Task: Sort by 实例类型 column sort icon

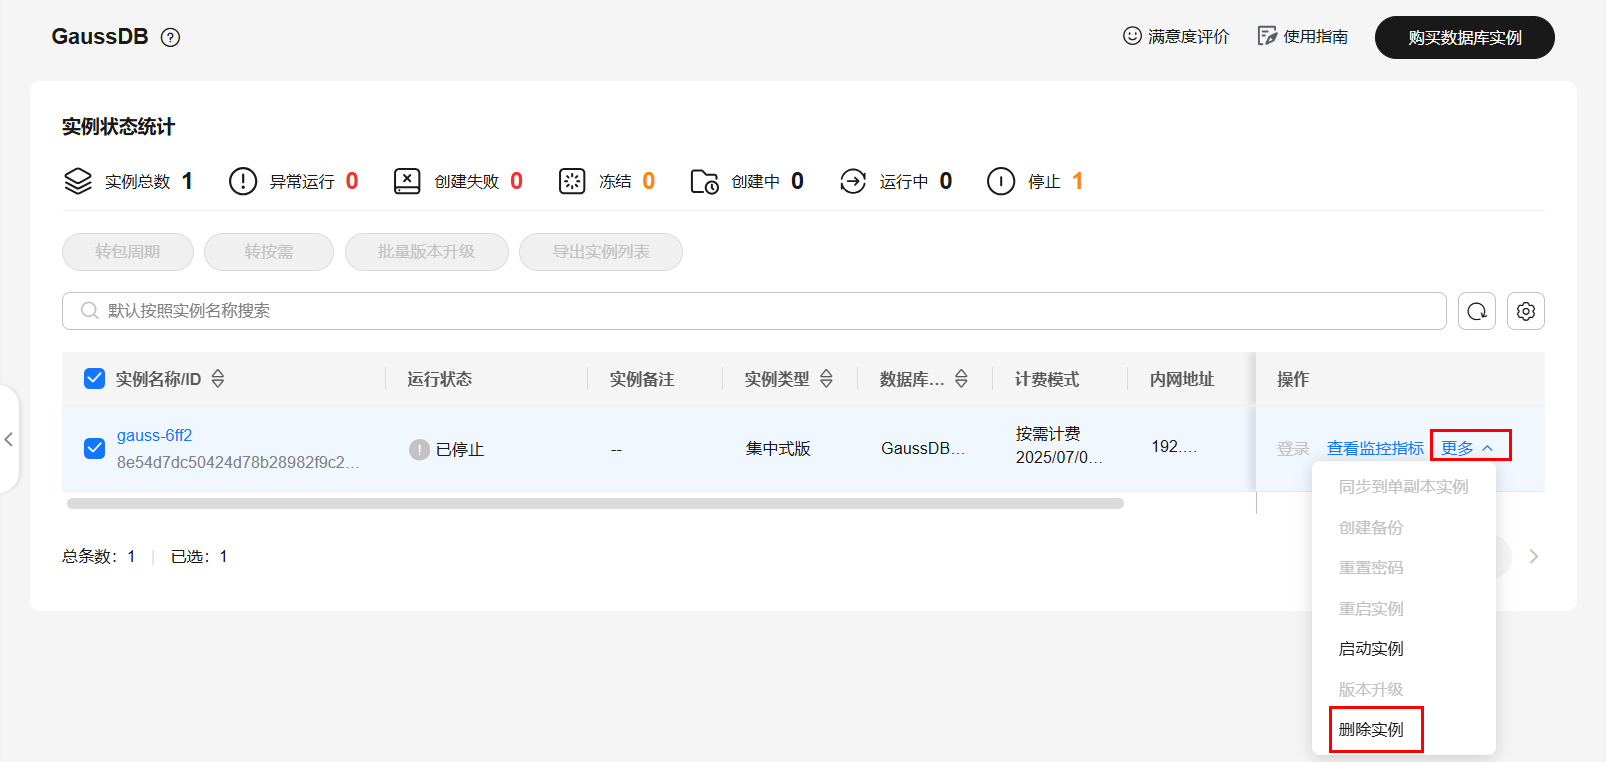Action: click(x=826, y=379)
